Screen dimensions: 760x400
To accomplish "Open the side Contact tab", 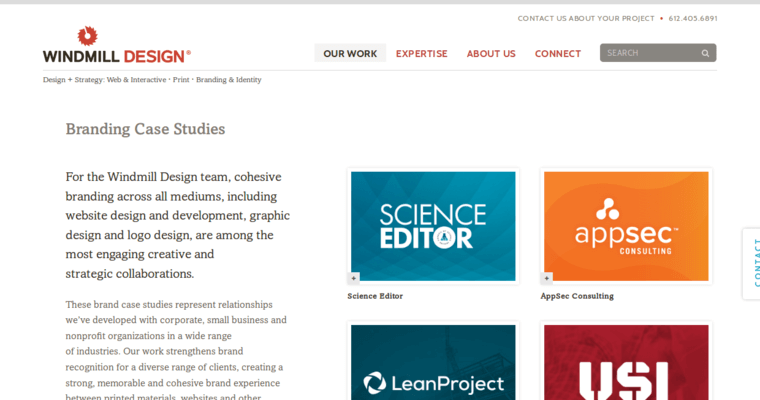I will pyautogui.click(x=752, y=263).
